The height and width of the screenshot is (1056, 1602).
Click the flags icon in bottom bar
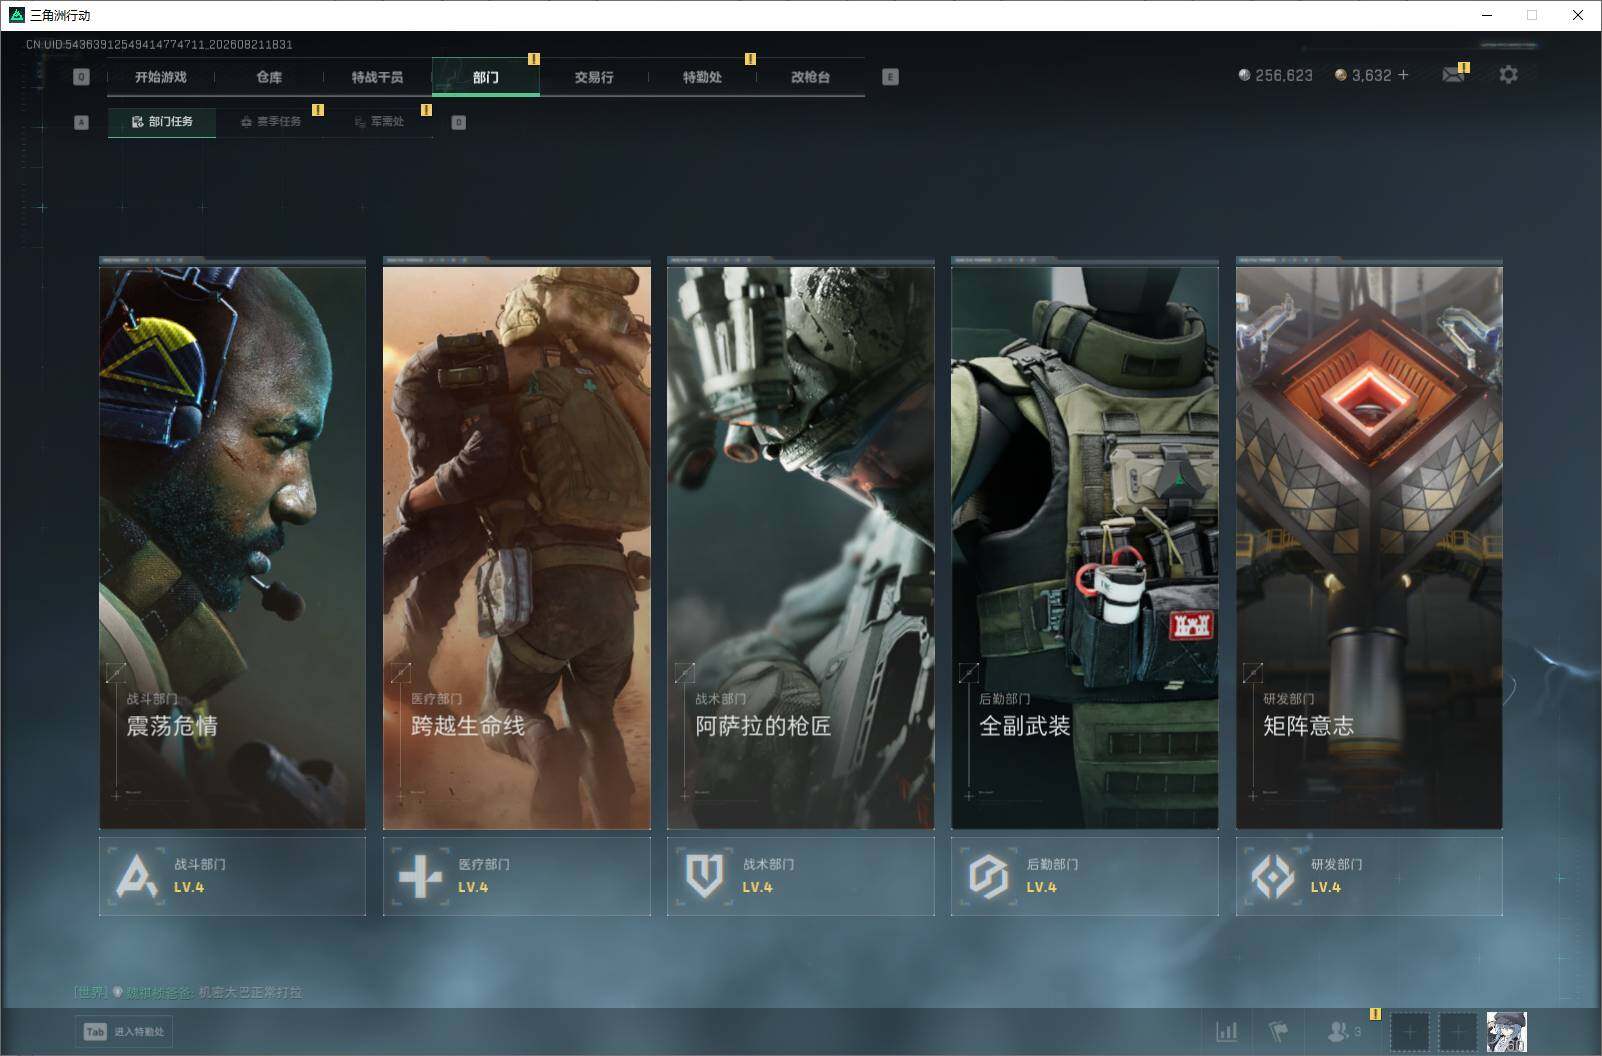[1279, 1031]
